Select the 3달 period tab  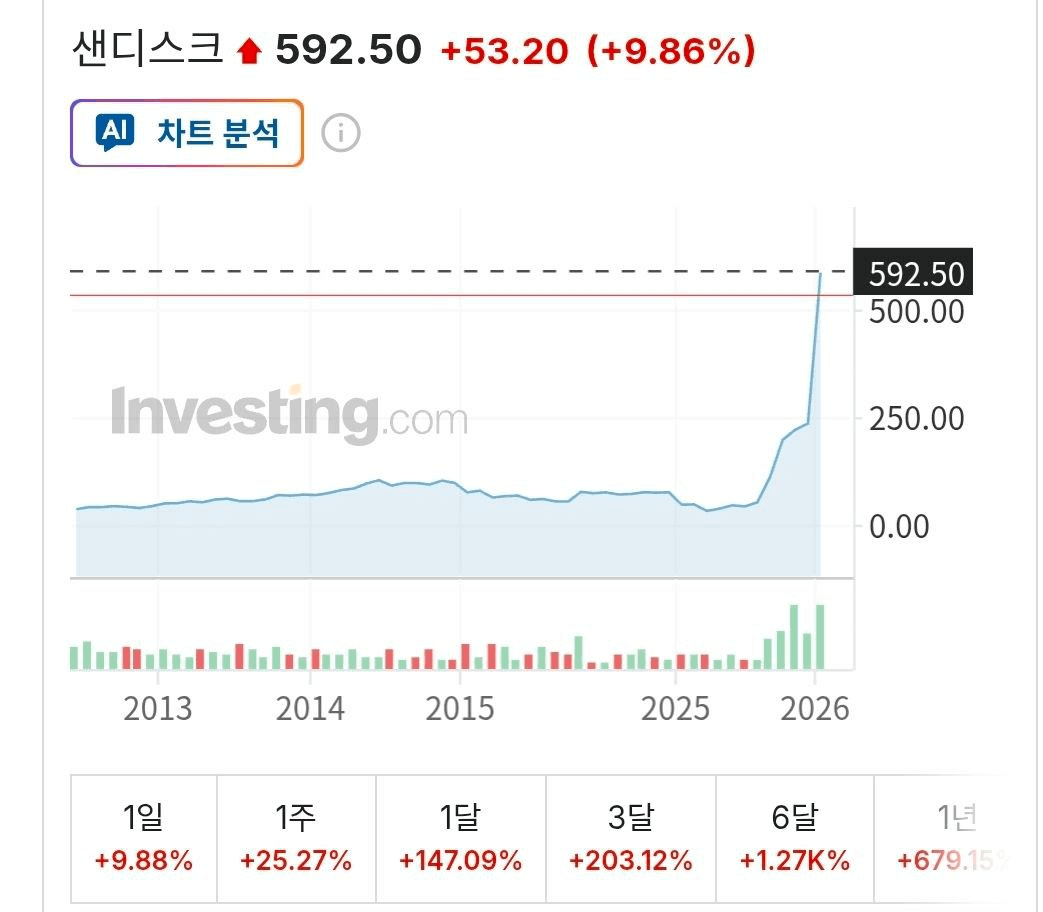[630, 838]
